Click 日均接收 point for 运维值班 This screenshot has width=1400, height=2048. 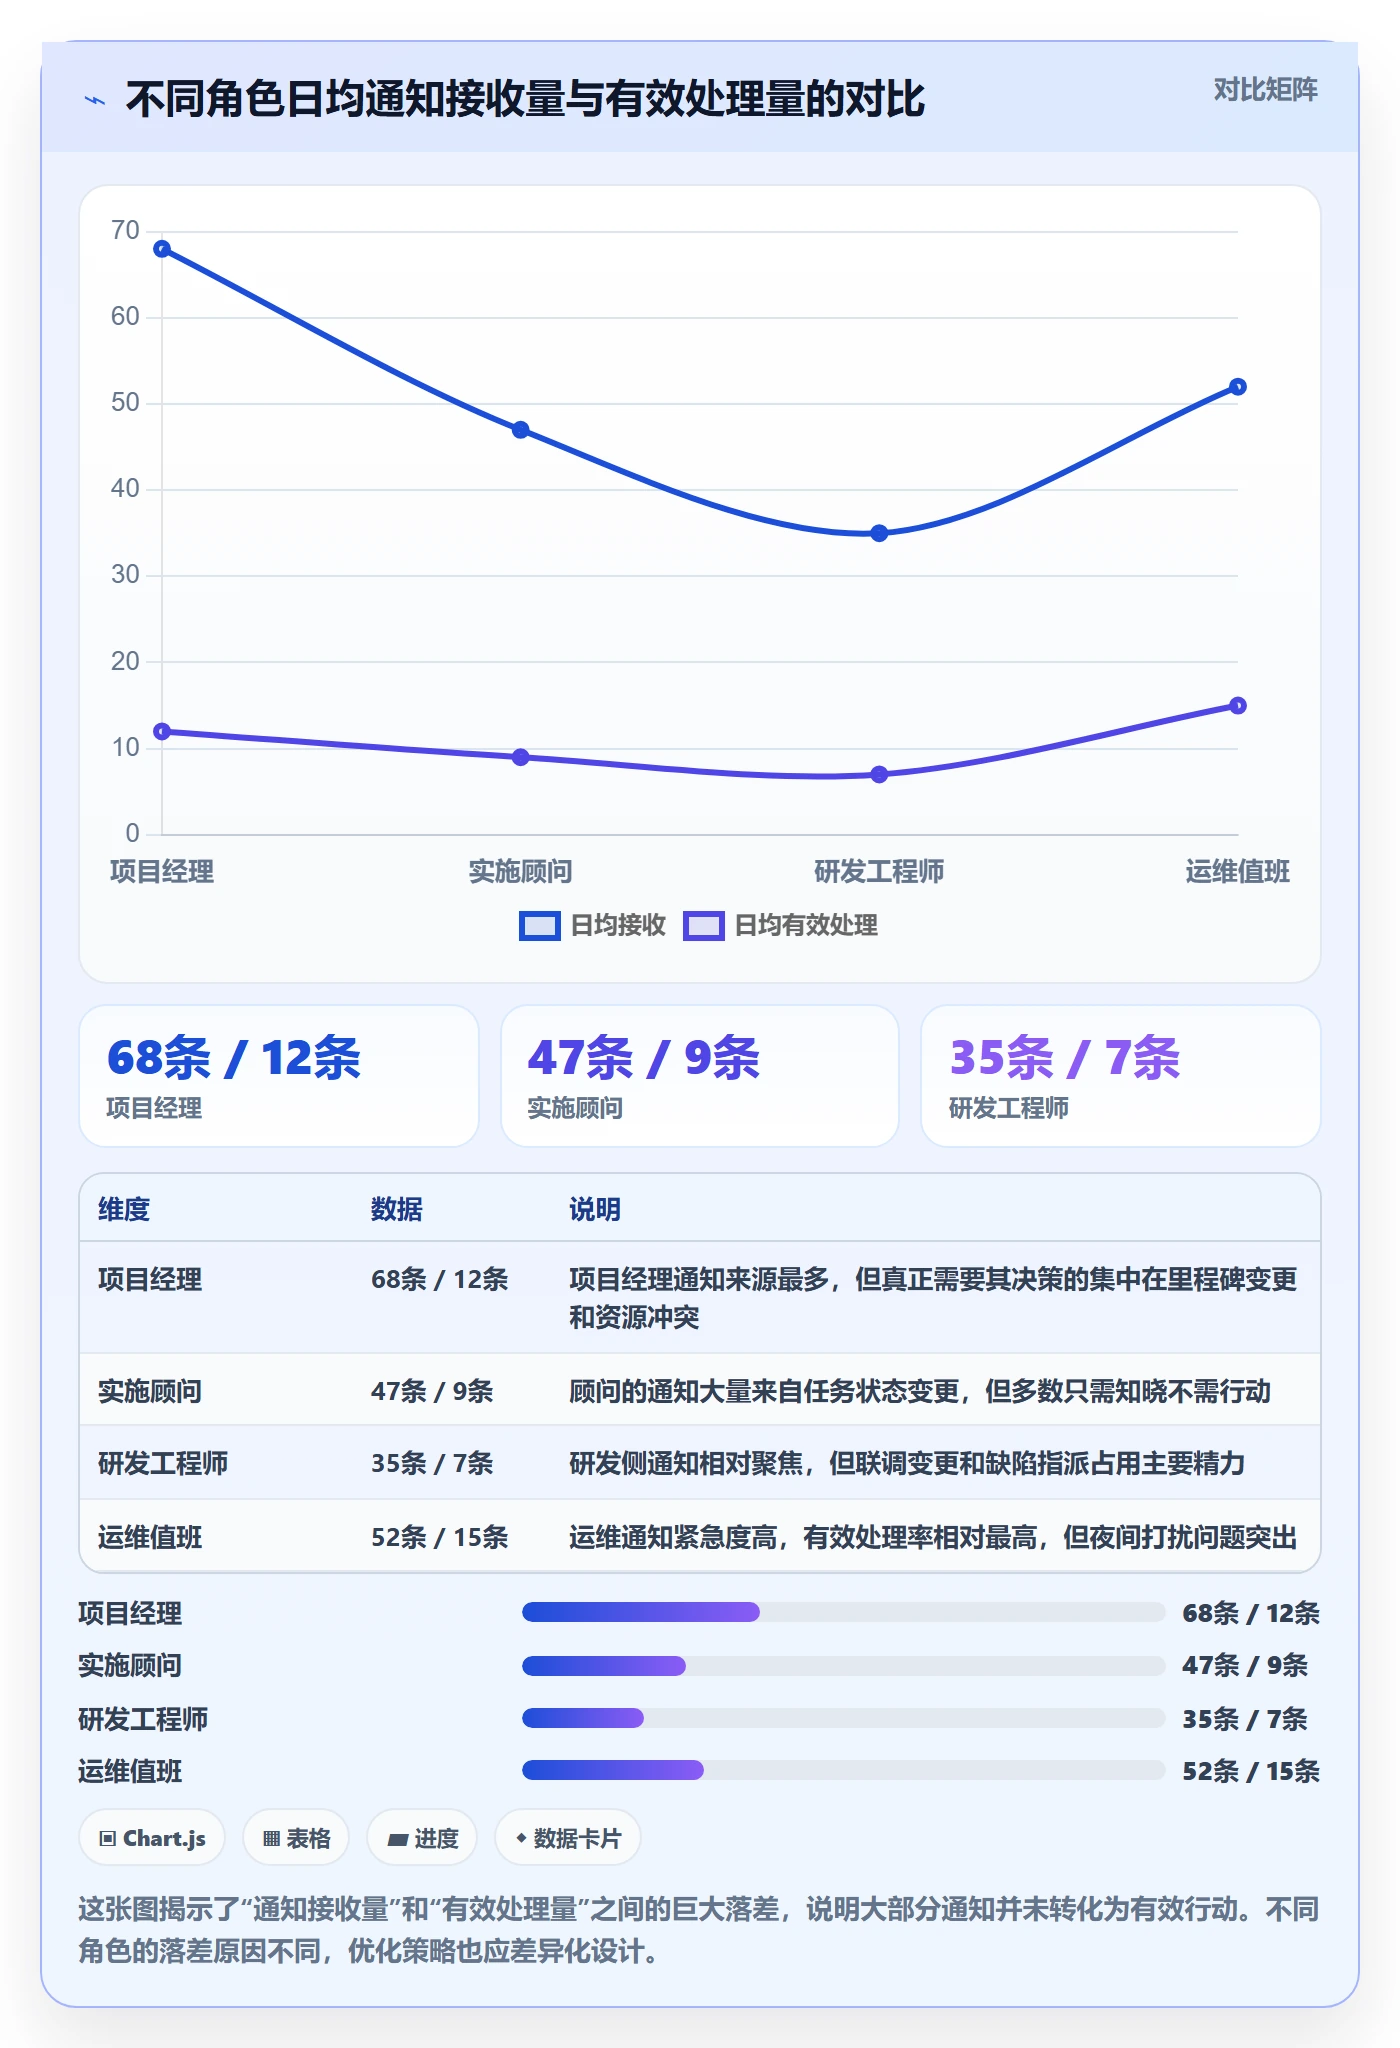[x=1238, y=387]
